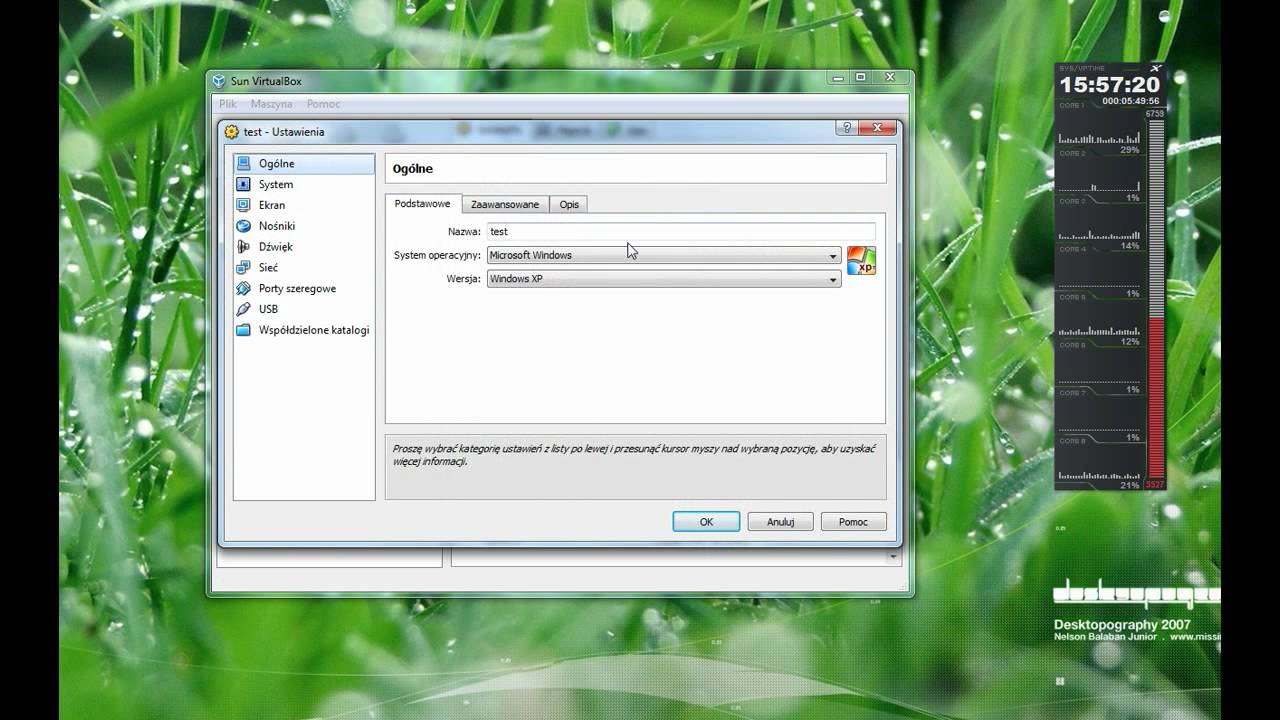
Task: Click the Nośniki disc icon
Action: pos(243,226)
